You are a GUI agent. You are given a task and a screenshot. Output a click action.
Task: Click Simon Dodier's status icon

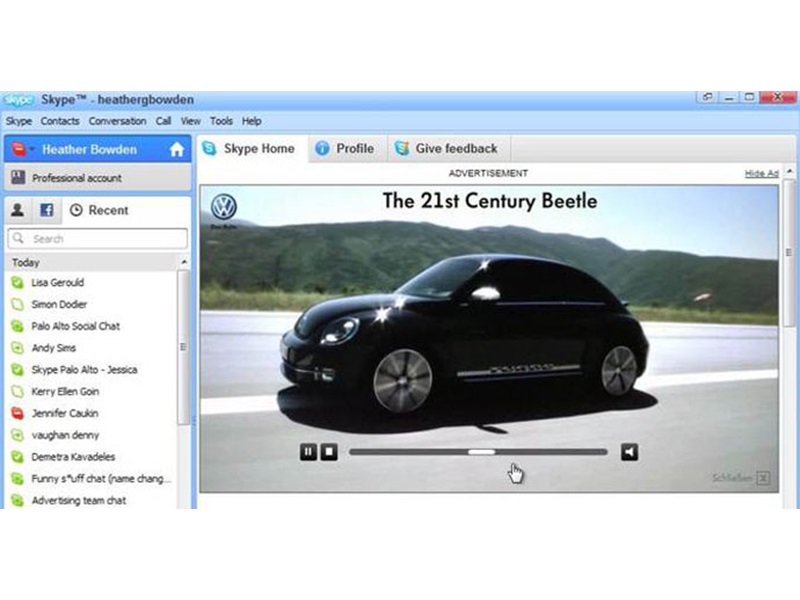click(17, 305)
